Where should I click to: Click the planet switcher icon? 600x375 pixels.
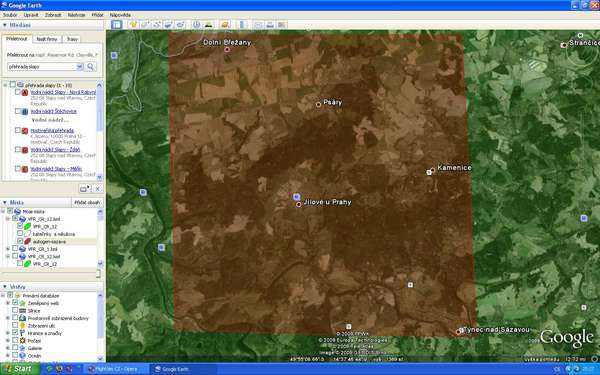[225, 24]
